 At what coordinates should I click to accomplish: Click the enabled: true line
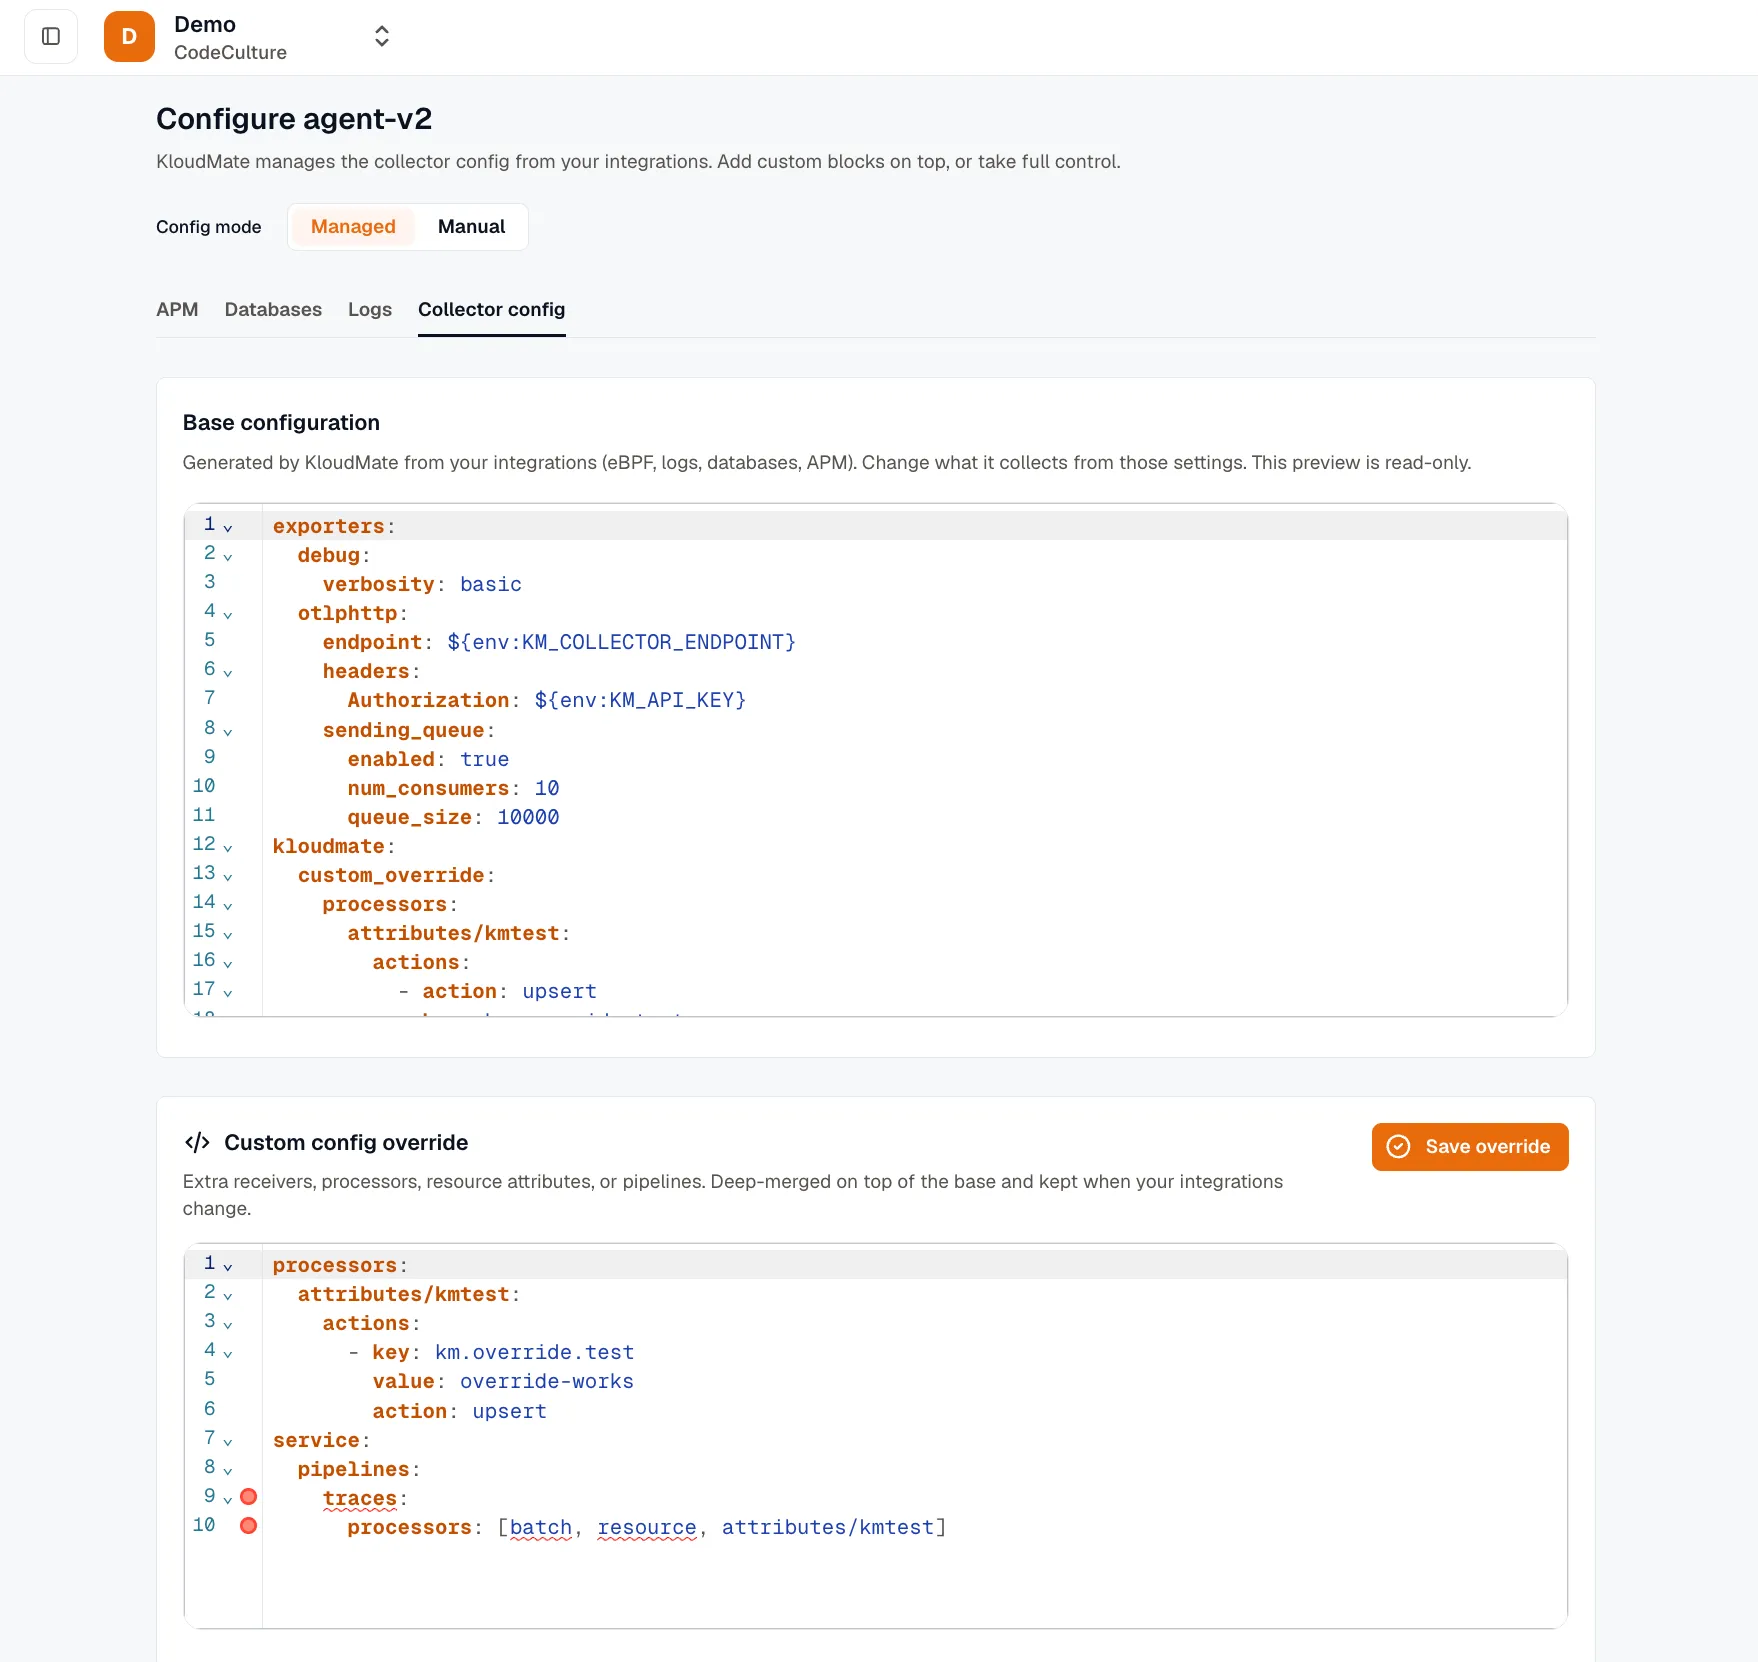click(x=428, y=759)
